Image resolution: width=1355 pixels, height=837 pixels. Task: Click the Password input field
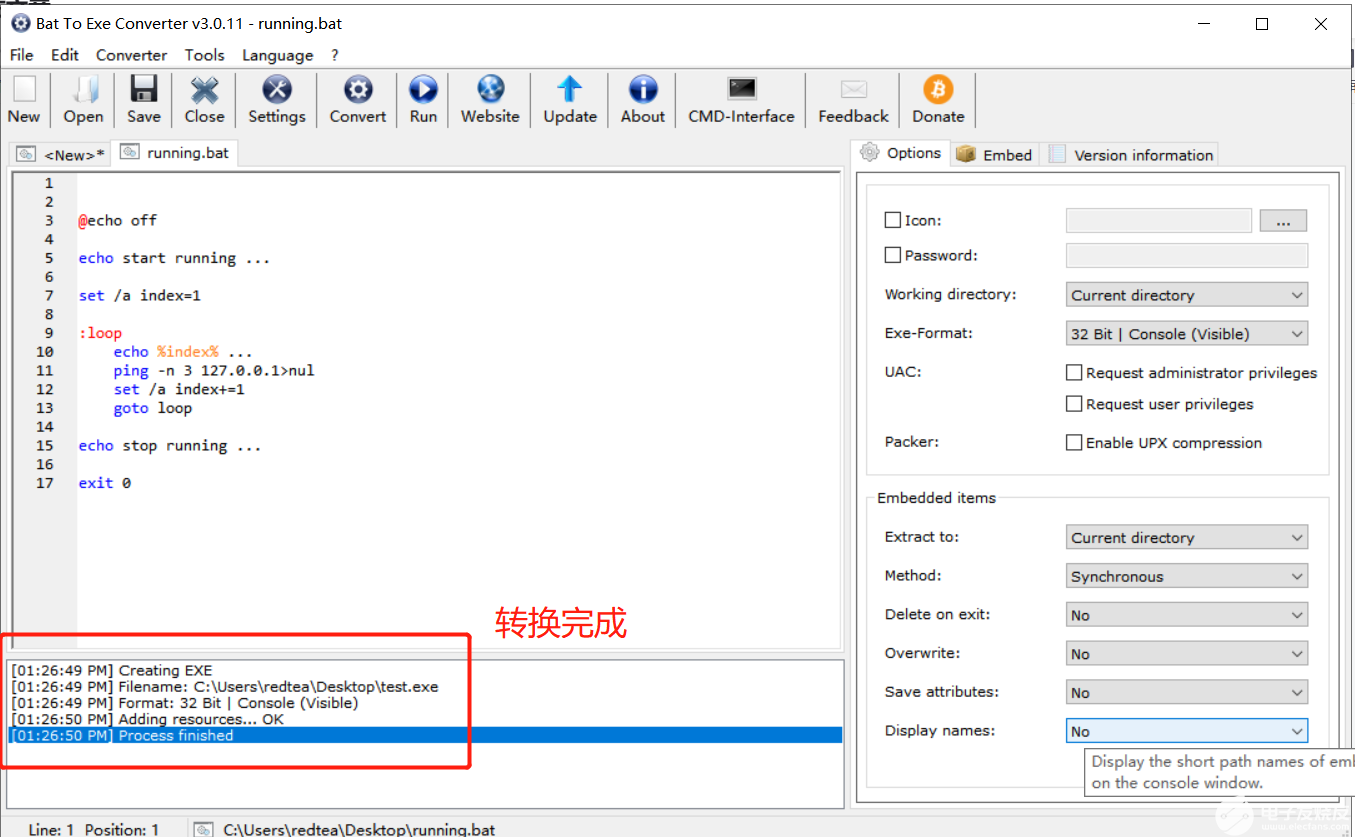point(1187,255)
